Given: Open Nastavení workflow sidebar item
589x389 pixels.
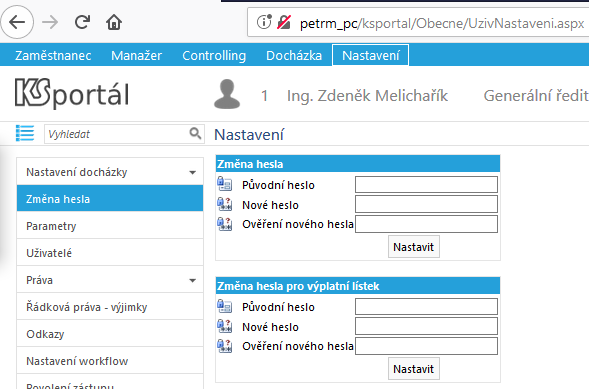Looking at the screenshot, I should tap(110, 361).
